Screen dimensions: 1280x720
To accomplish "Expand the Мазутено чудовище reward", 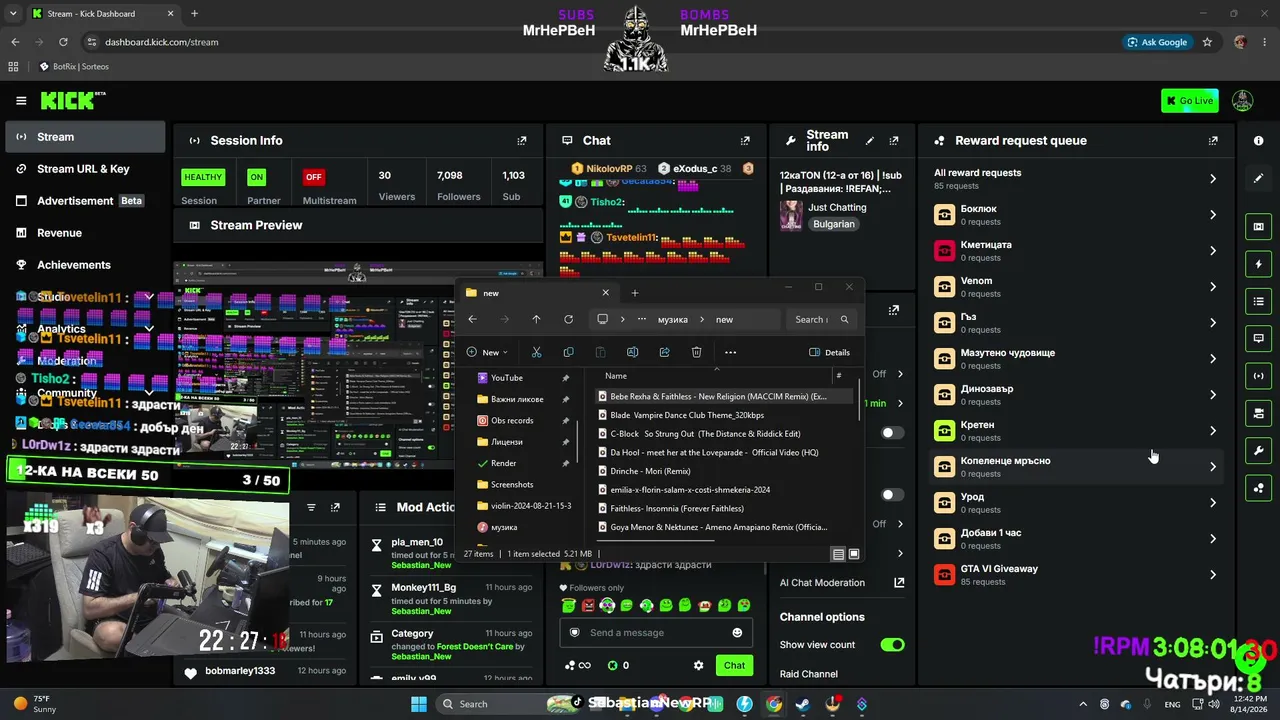I will [1213, 359].
